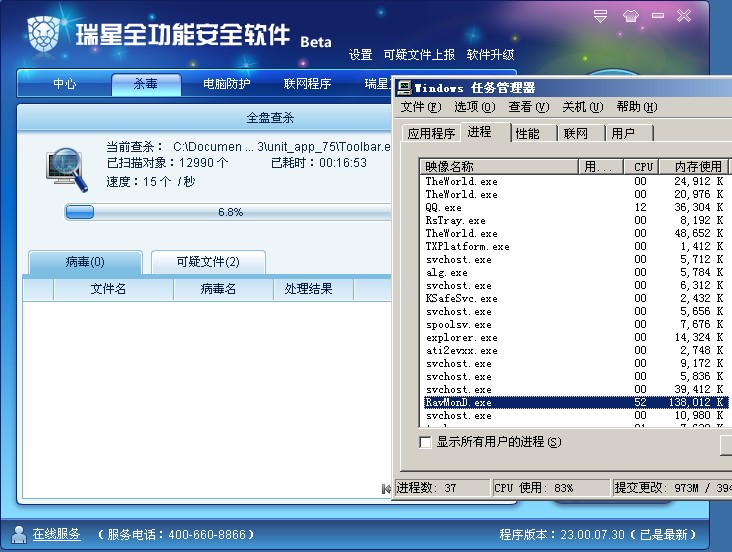Select the TXPlatform.exe process row

[574, 247]
